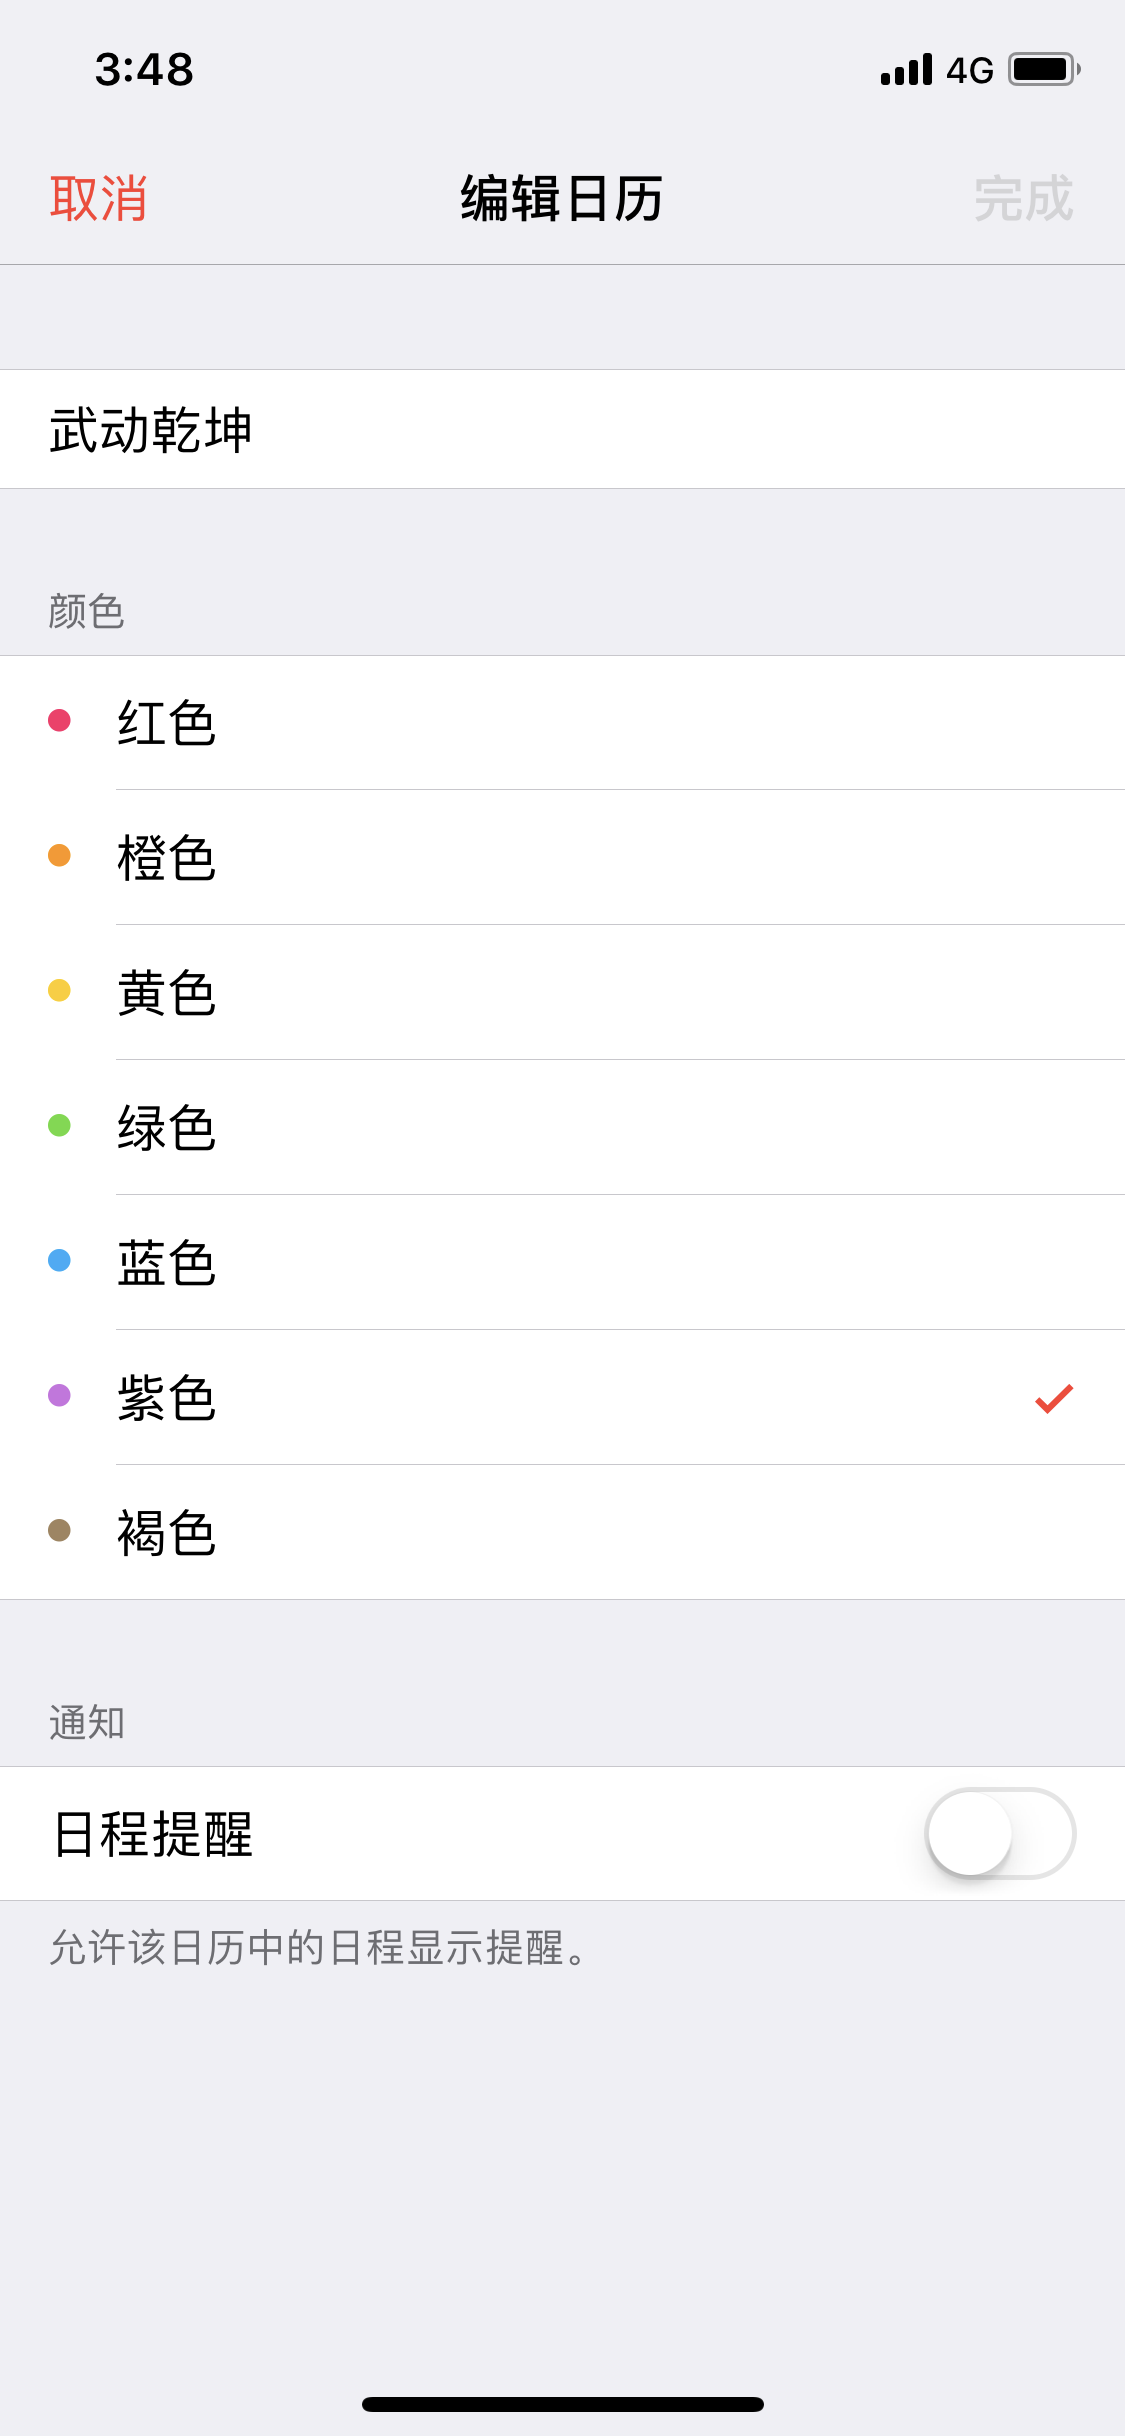Tap the red color dot
This screenshot has height=2436, width=1125.
tap(60, 721)
